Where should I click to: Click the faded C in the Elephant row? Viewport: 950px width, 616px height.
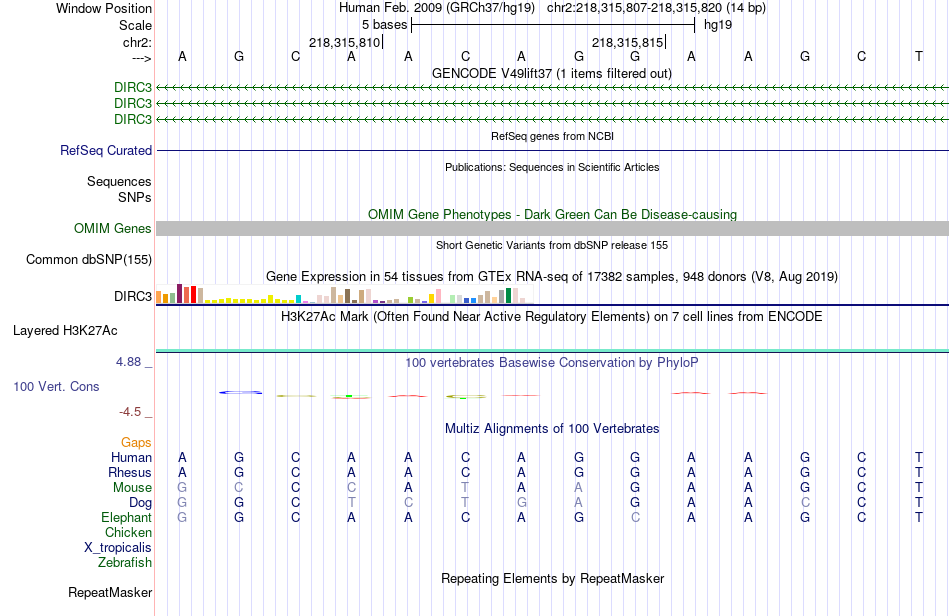[635, 517]
